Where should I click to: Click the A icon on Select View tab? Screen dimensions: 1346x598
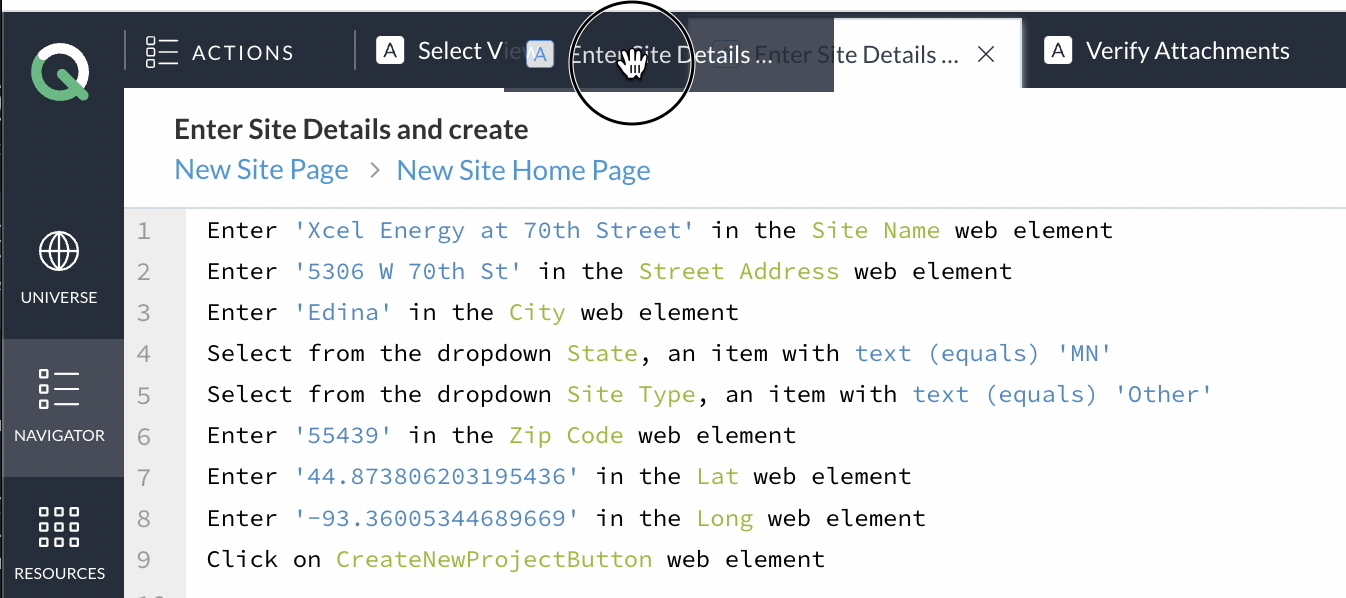pos(389,50)
